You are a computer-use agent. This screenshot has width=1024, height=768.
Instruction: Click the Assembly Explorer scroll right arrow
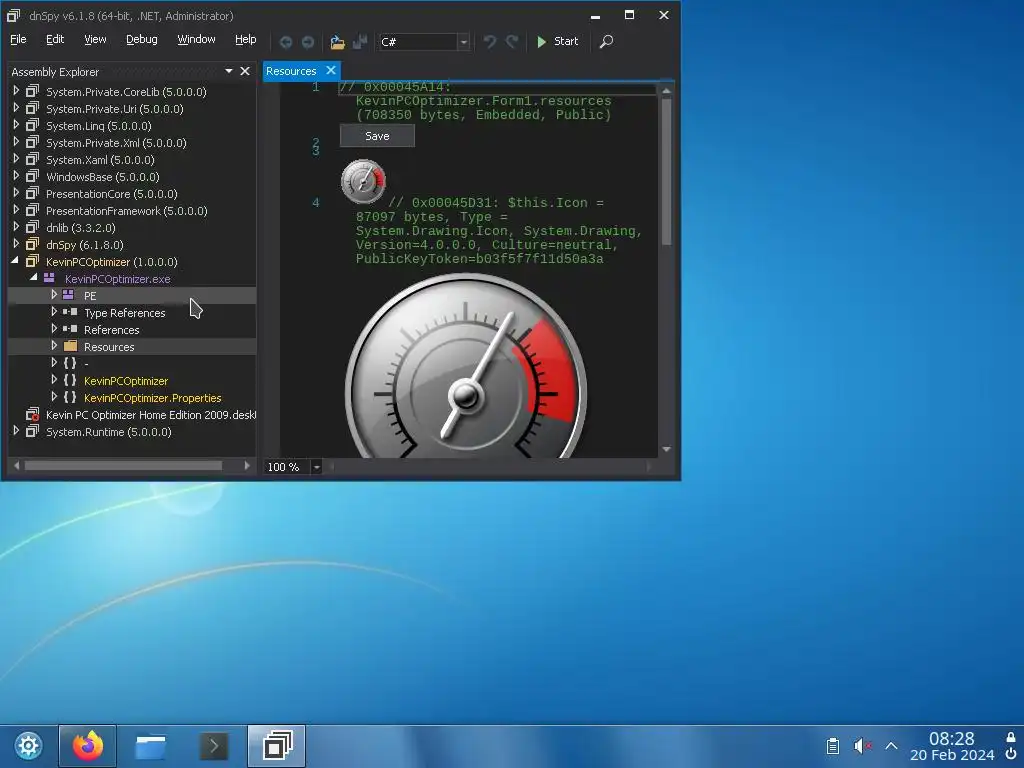[247, 466]
